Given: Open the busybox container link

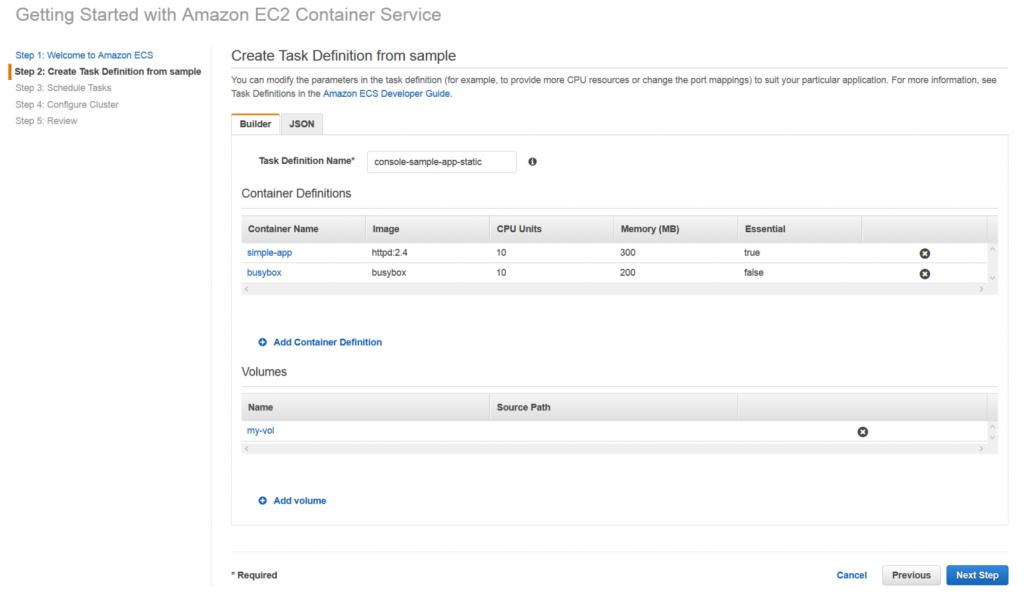Looking at the screenshot, I should 264,273.
